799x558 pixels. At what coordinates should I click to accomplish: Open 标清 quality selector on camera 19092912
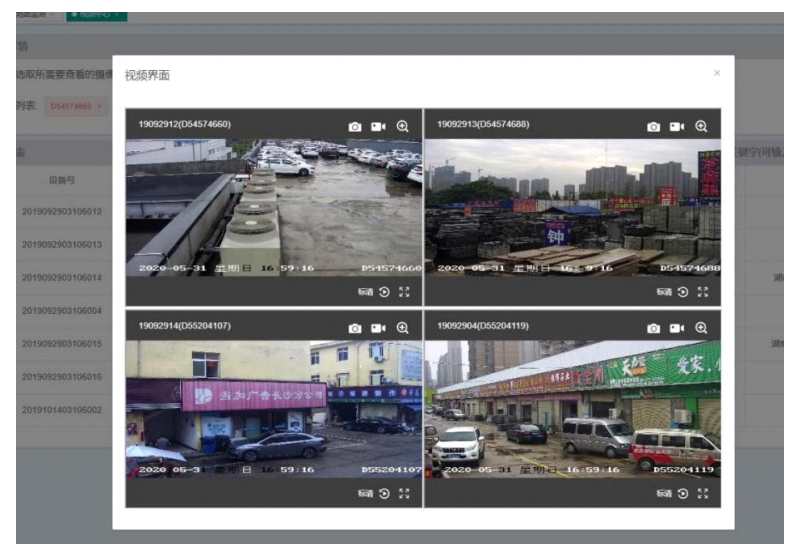click(364, 292)
